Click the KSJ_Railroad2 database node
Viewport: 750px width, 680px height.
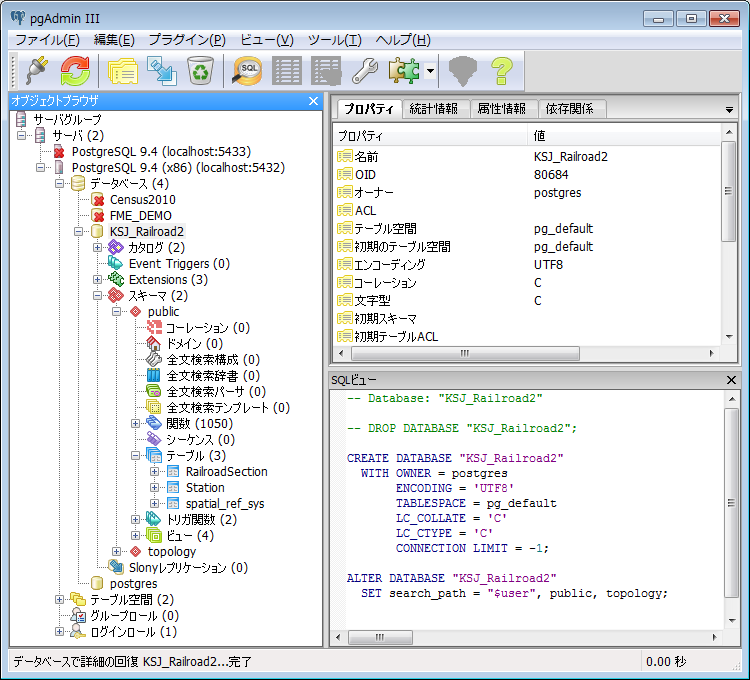pos(146,232)
